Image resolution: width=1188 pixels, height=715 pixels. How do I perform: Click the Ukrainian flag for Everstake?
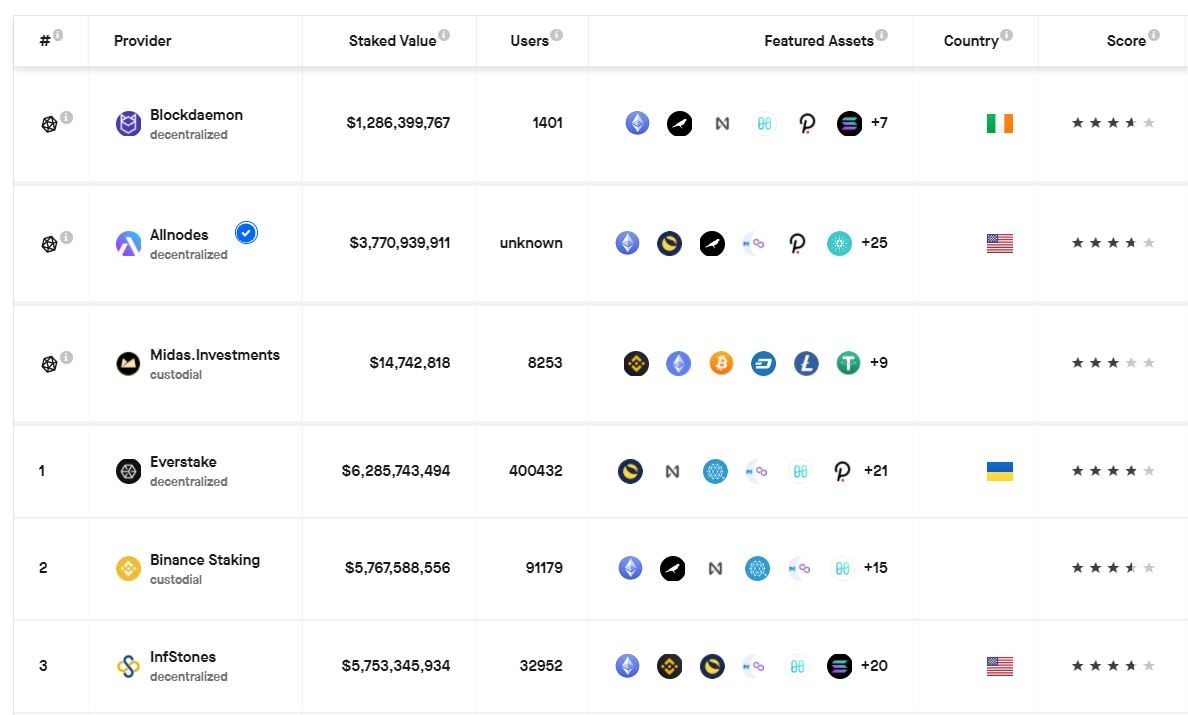[999, 471]
